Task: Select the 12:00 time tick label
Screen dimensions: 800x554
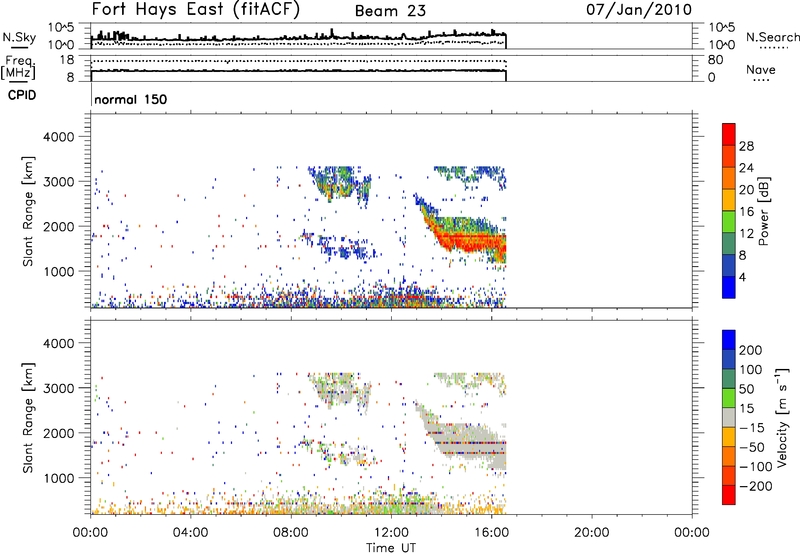Action: coord(391,533)
